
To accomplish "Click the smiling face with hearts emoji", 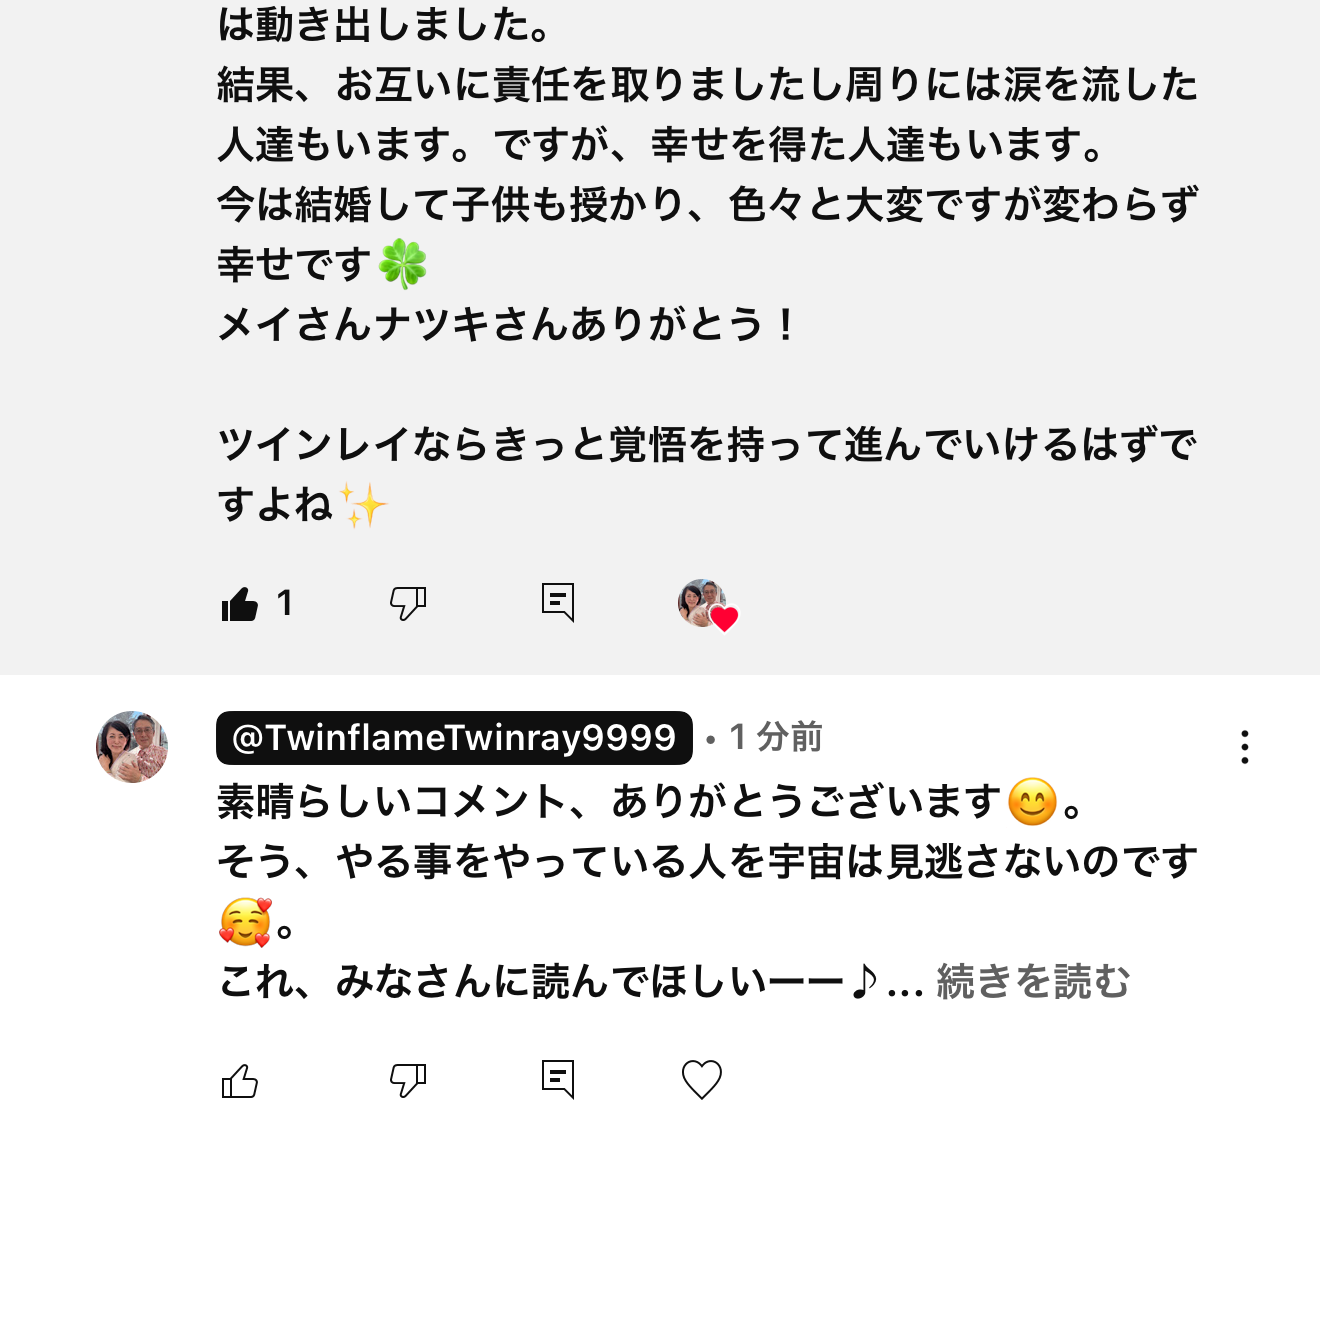I will click(x=245, y=922).
